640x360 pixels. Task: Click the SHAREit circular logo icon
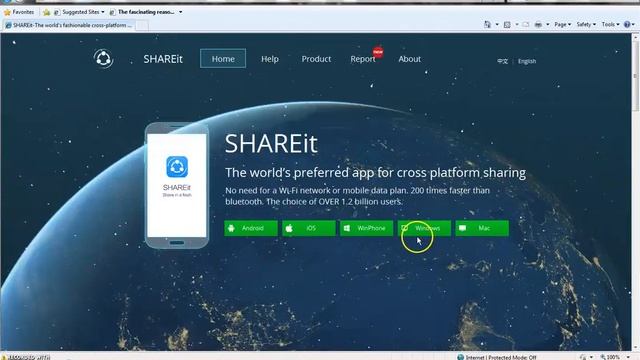click(103, 58)
